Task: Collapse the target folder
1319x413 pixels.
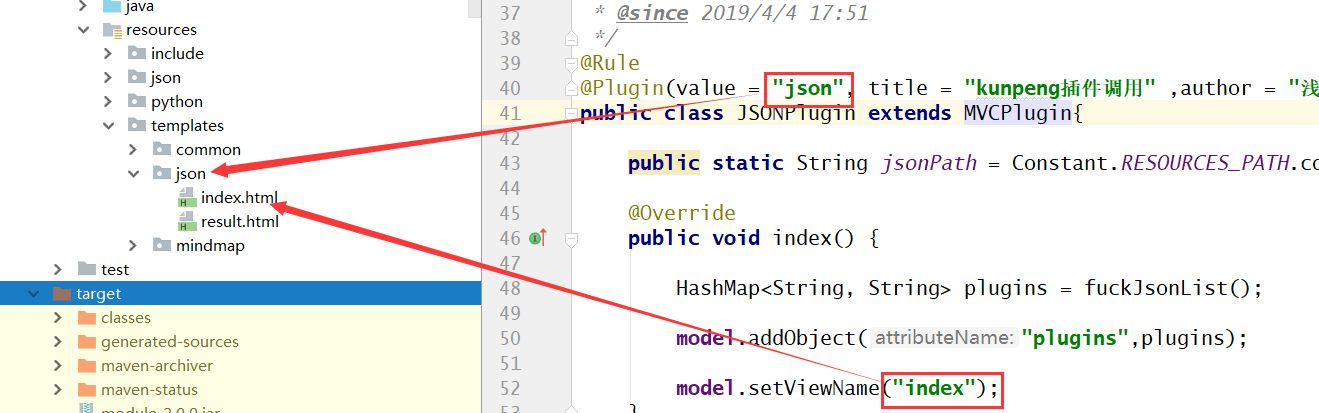Action: coord(35,294)
